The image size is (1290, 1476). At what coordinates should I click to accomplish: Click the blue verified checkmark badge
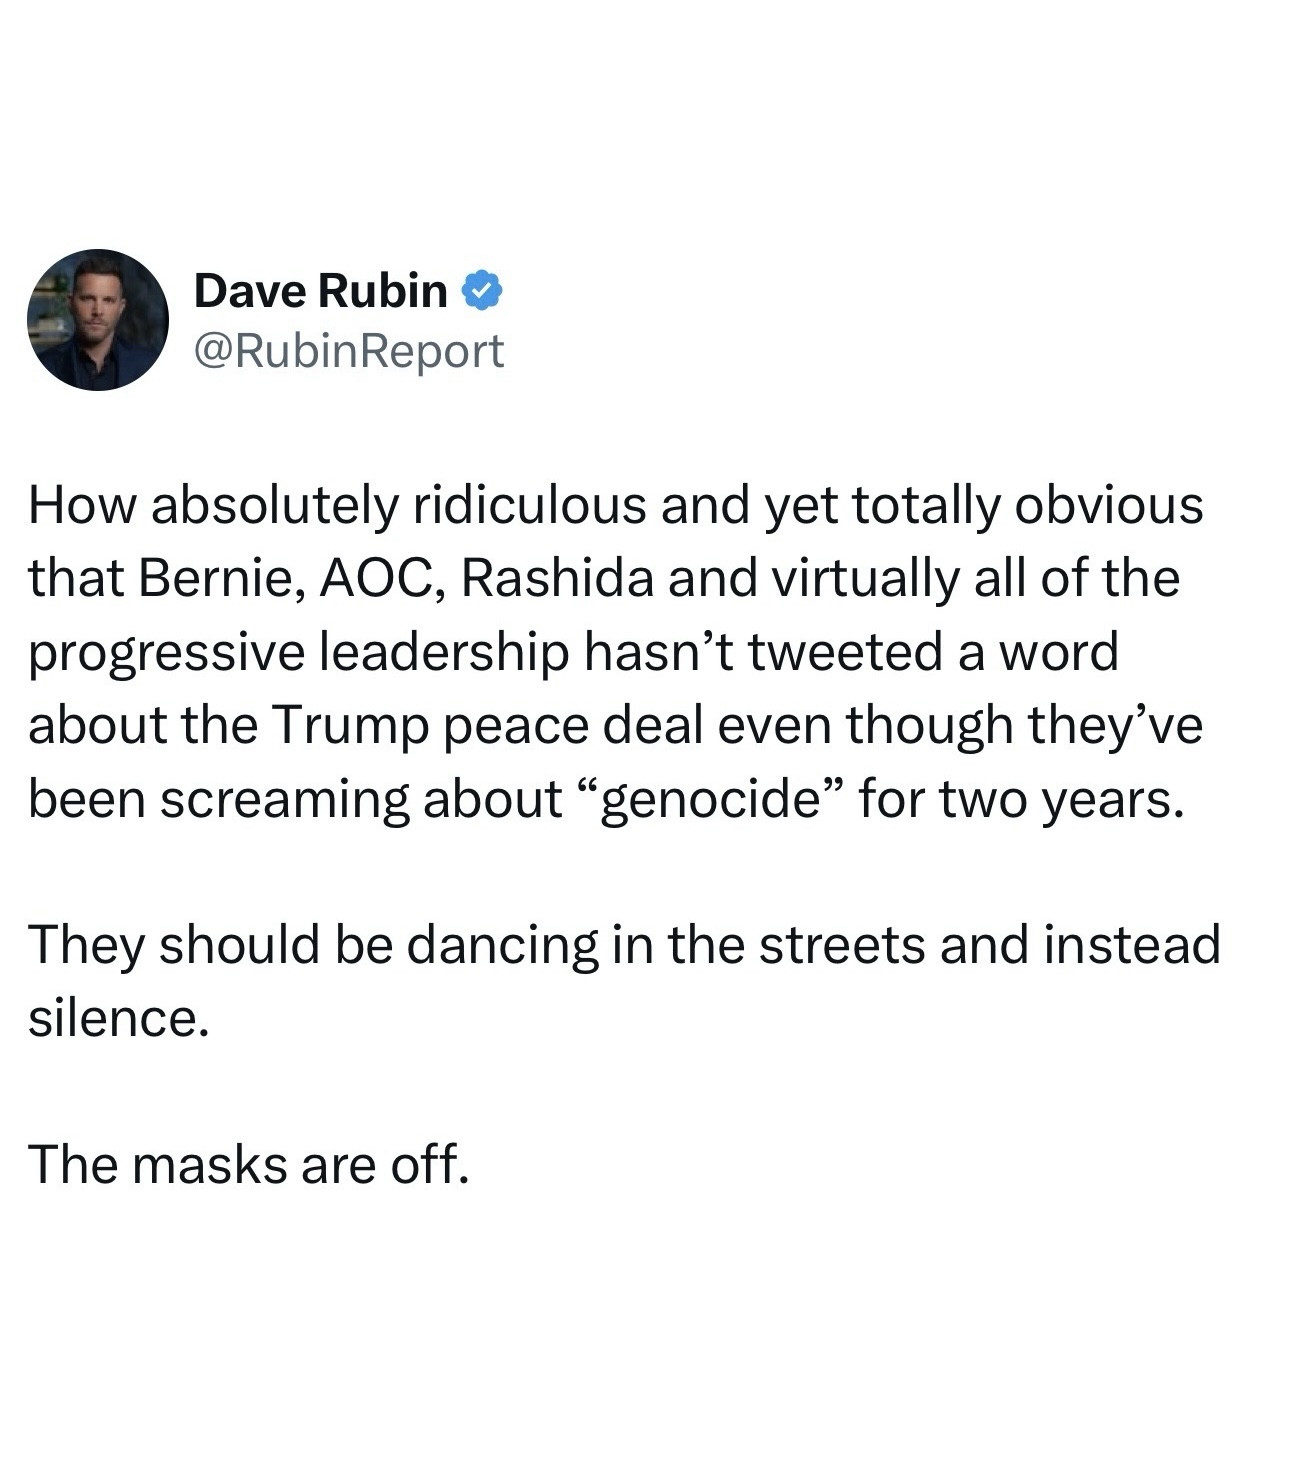pos(482,291)
